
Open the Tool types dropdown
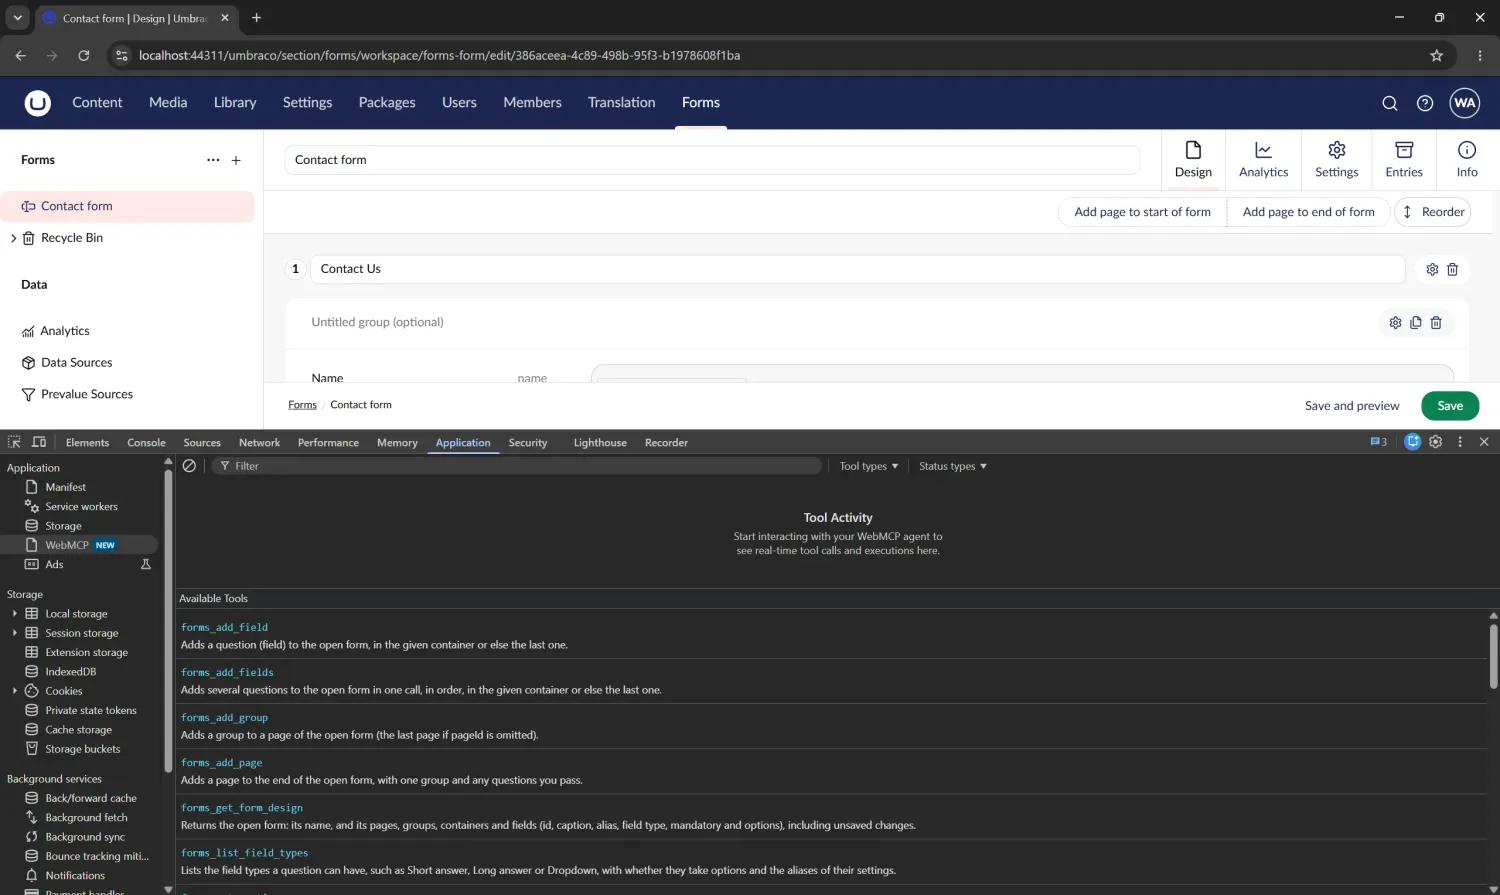pos(869,466)
